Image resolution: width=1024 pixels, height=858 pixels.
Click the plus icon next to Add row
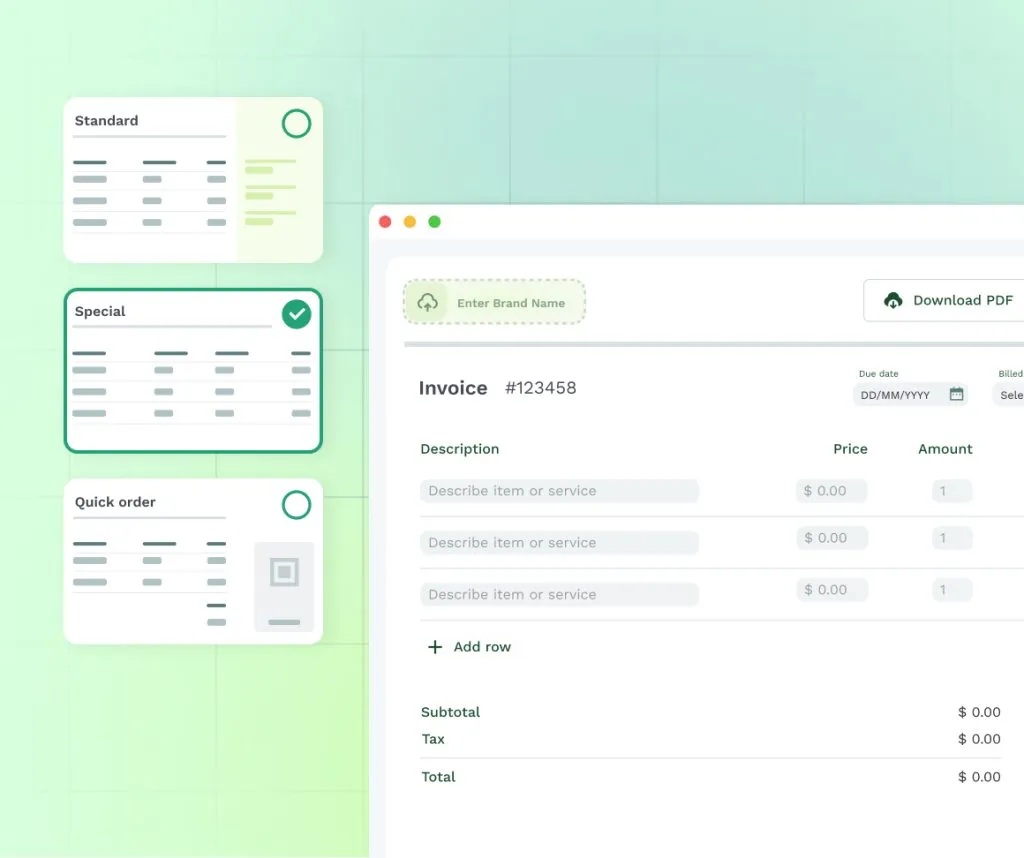pyautogui.click(x=435, y=647)
